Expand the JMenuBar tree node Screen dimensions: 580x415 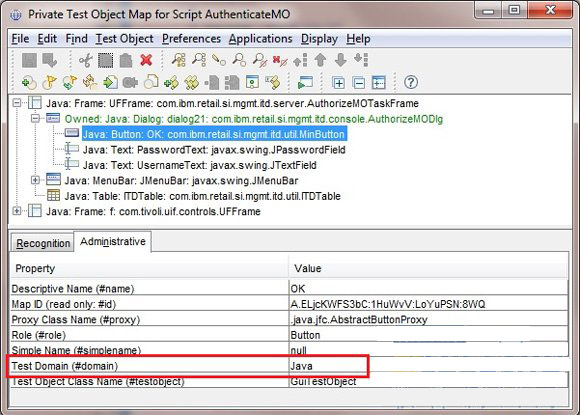click(35, 180)
